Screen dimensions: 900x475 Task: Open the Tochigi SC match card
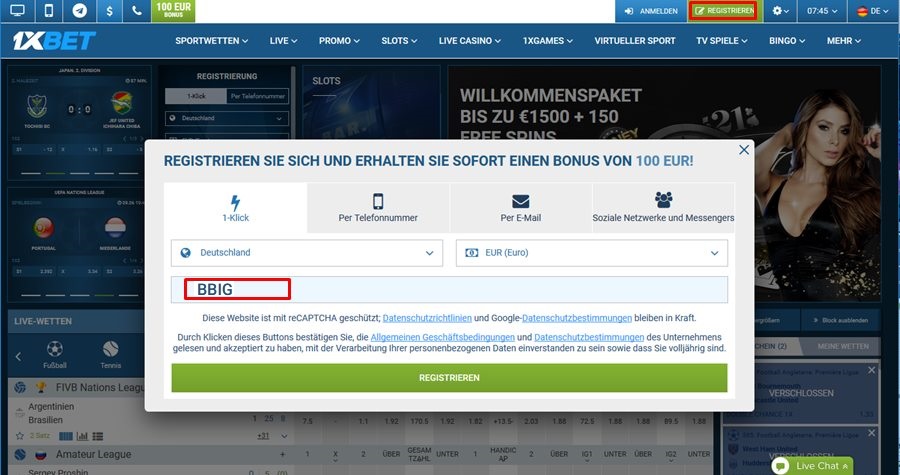pyautogui.click(x=79, y=122)
